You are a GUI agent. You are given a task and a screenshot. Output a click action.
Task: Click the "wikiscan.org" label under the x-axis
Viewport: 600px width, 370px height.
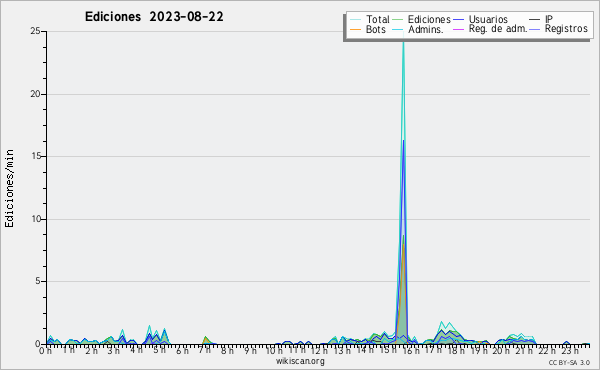pyautogui.click(x=300, y=361)
